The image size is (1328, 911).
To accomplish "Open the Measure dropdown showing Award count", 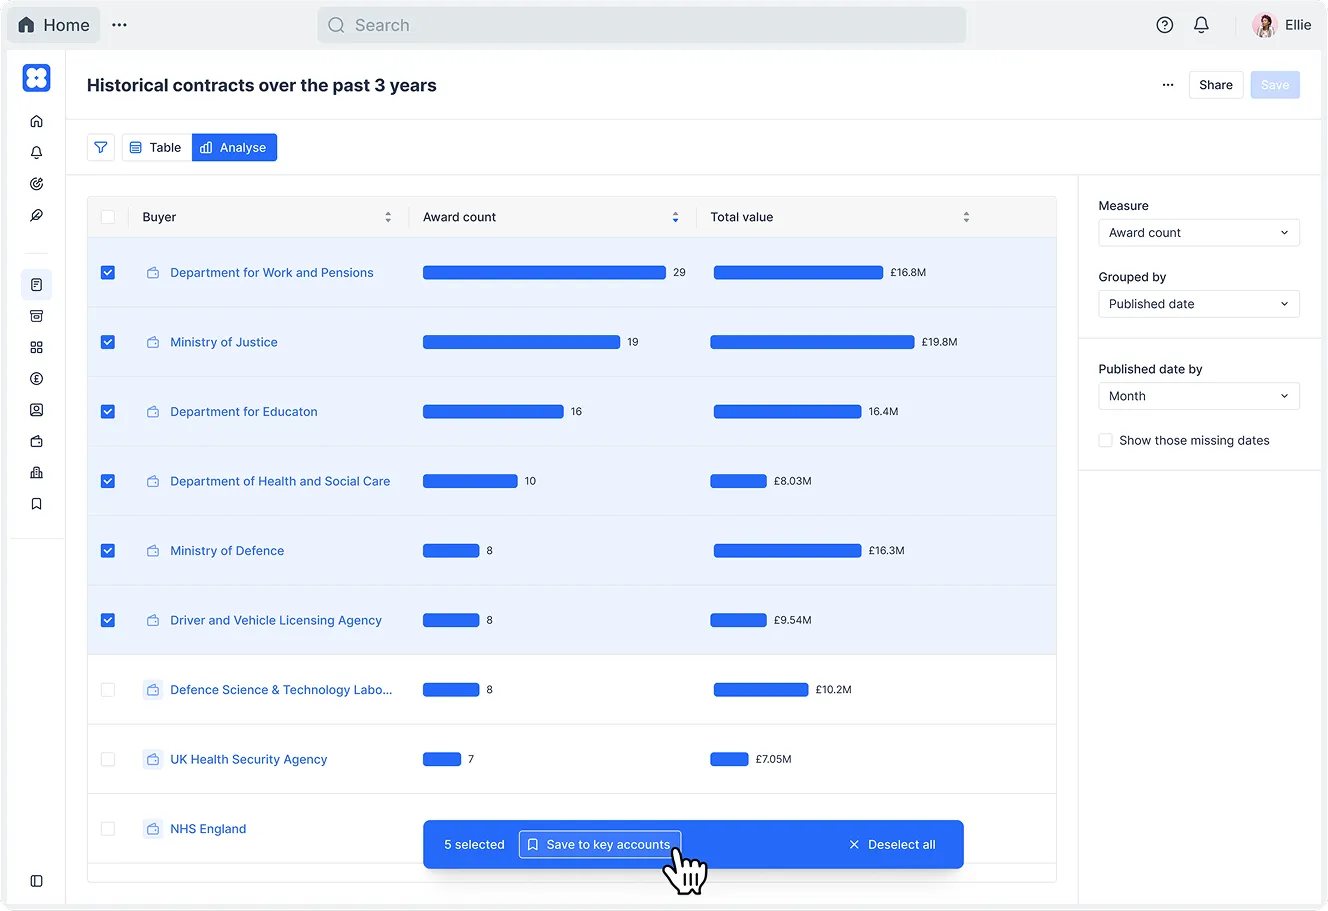I will (x=1199, y=233).
